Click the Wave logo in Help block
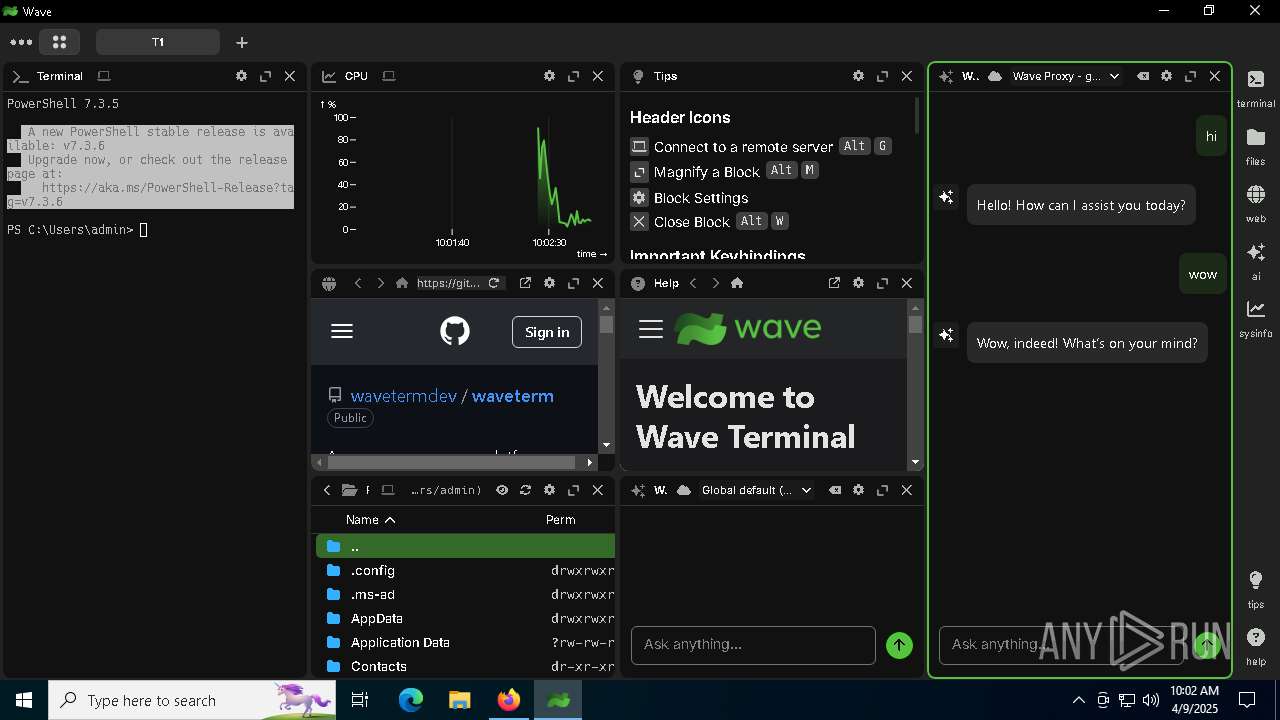The height and width of the screenshot is (720, 1280). (x=747, y=328)
